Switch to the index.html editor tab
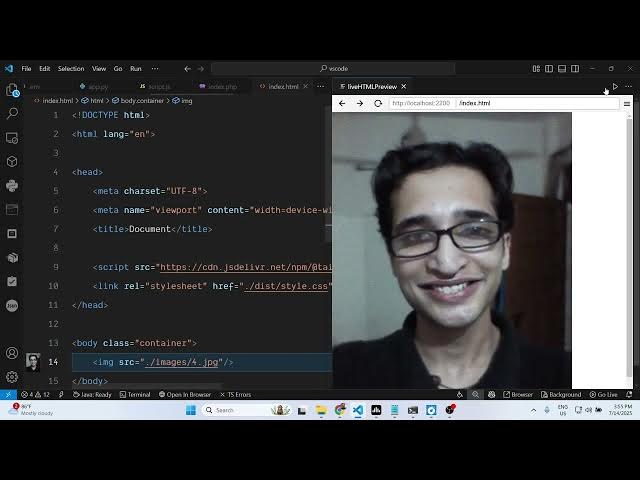640x480 pixels. tap(283, 87)
